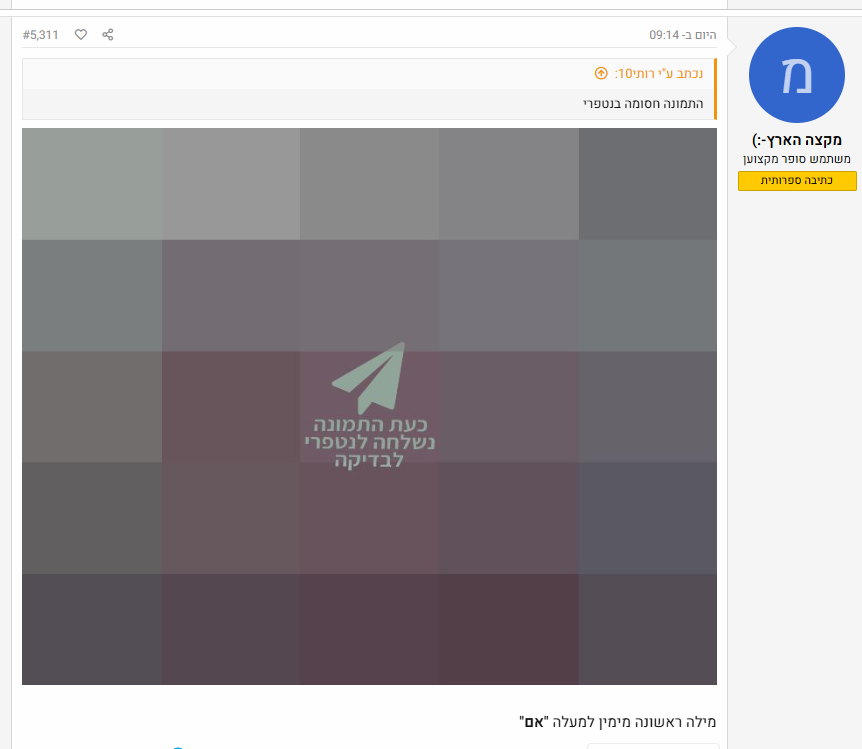
Task: Click the yellow כתיבה ספרותית badge
Action: point(797,181)
